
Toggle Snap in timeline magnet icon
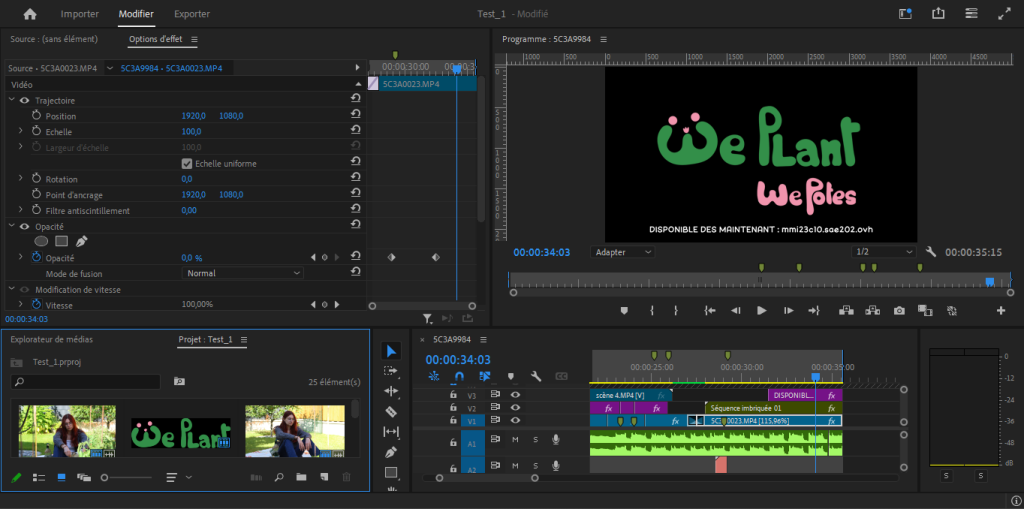458,376
